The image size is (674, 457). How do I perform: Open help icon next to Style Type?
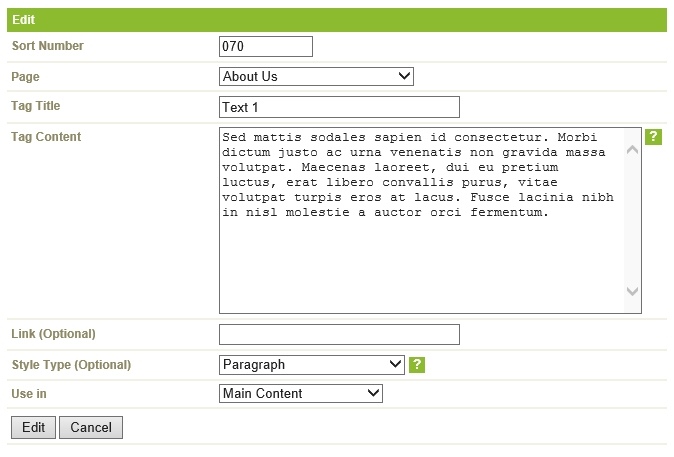coord(417,365)
